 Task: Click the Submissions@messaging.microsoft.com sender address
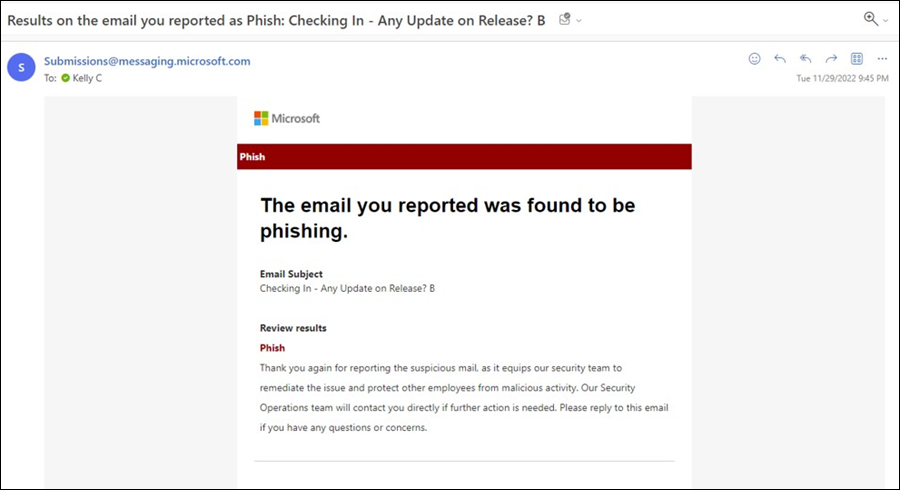[146, 61]
